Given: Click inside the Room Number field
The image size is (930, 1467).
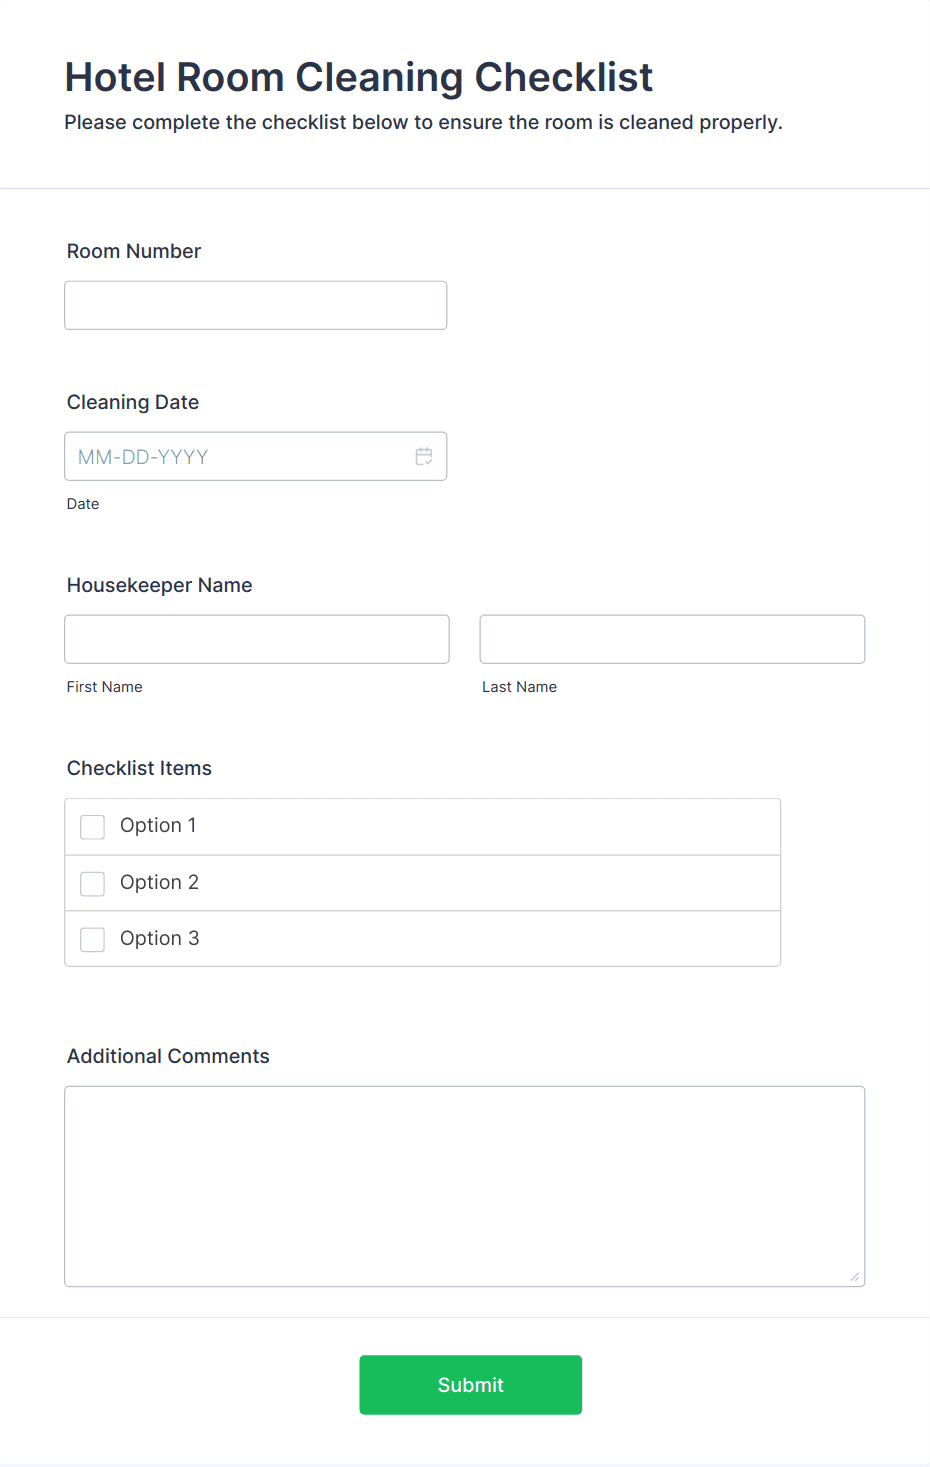Looking at the screenshot, I should 255,305.
